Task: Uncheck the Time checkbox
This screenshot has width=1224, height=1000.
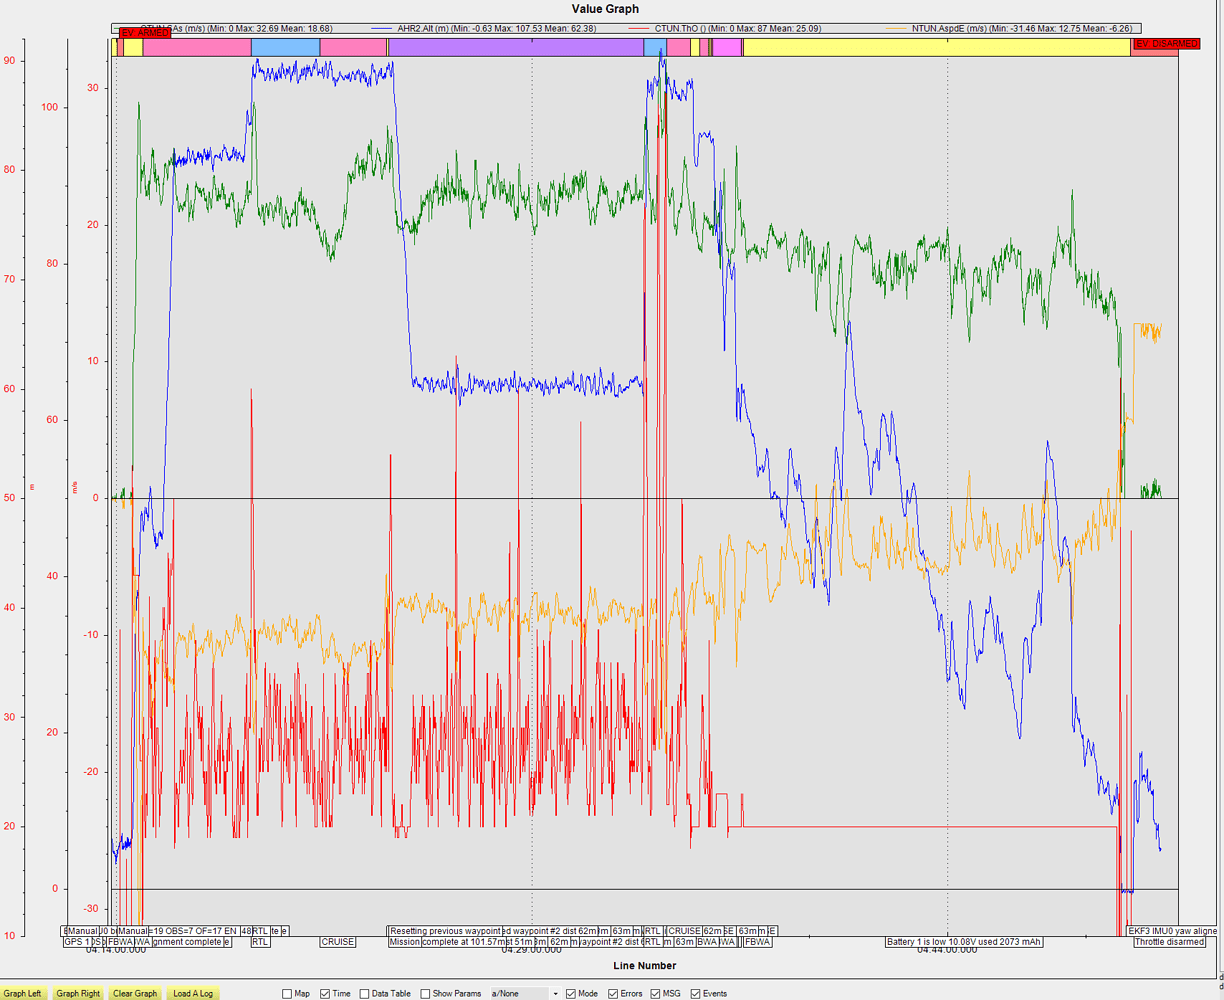Action: [x=326, y=994]
